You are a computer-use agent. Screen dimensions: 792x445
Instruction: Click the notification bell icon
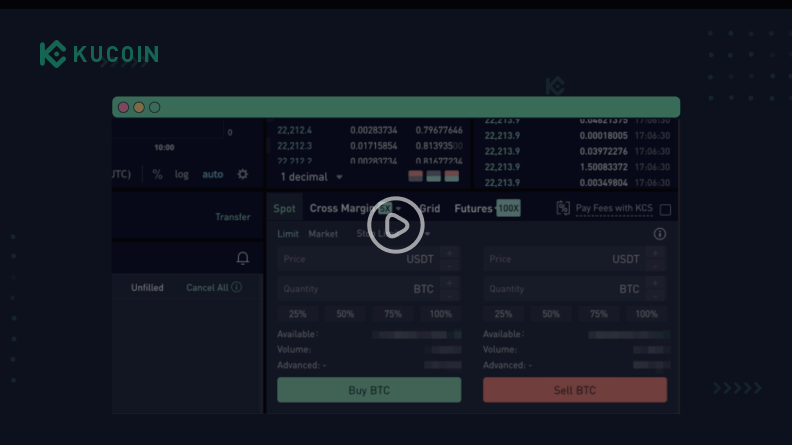[x=242, y=259]
